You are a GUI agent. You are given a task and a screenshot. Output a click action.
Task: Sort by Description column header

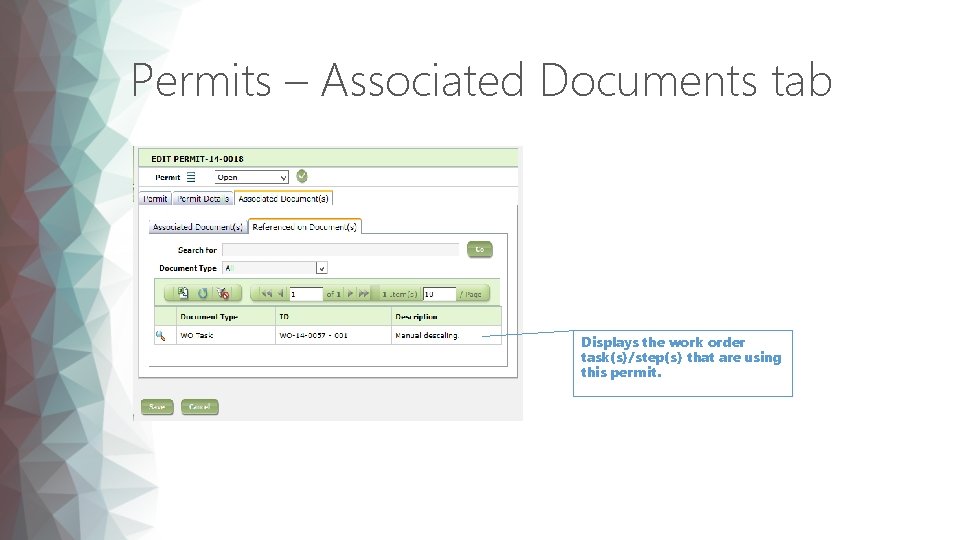pyautogui.click(x=446, y=317)
